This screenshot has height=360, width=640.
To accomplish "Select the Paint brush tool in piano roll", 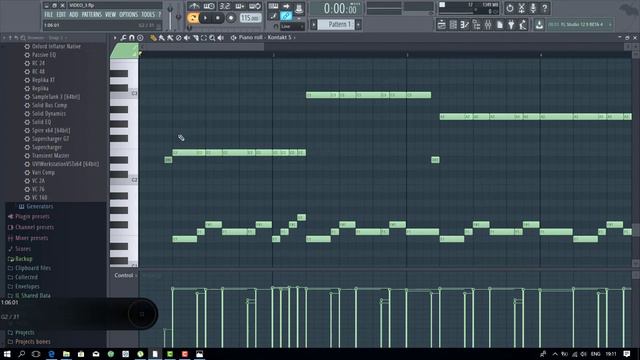I will pyautogui.click(x=162, y=38).
